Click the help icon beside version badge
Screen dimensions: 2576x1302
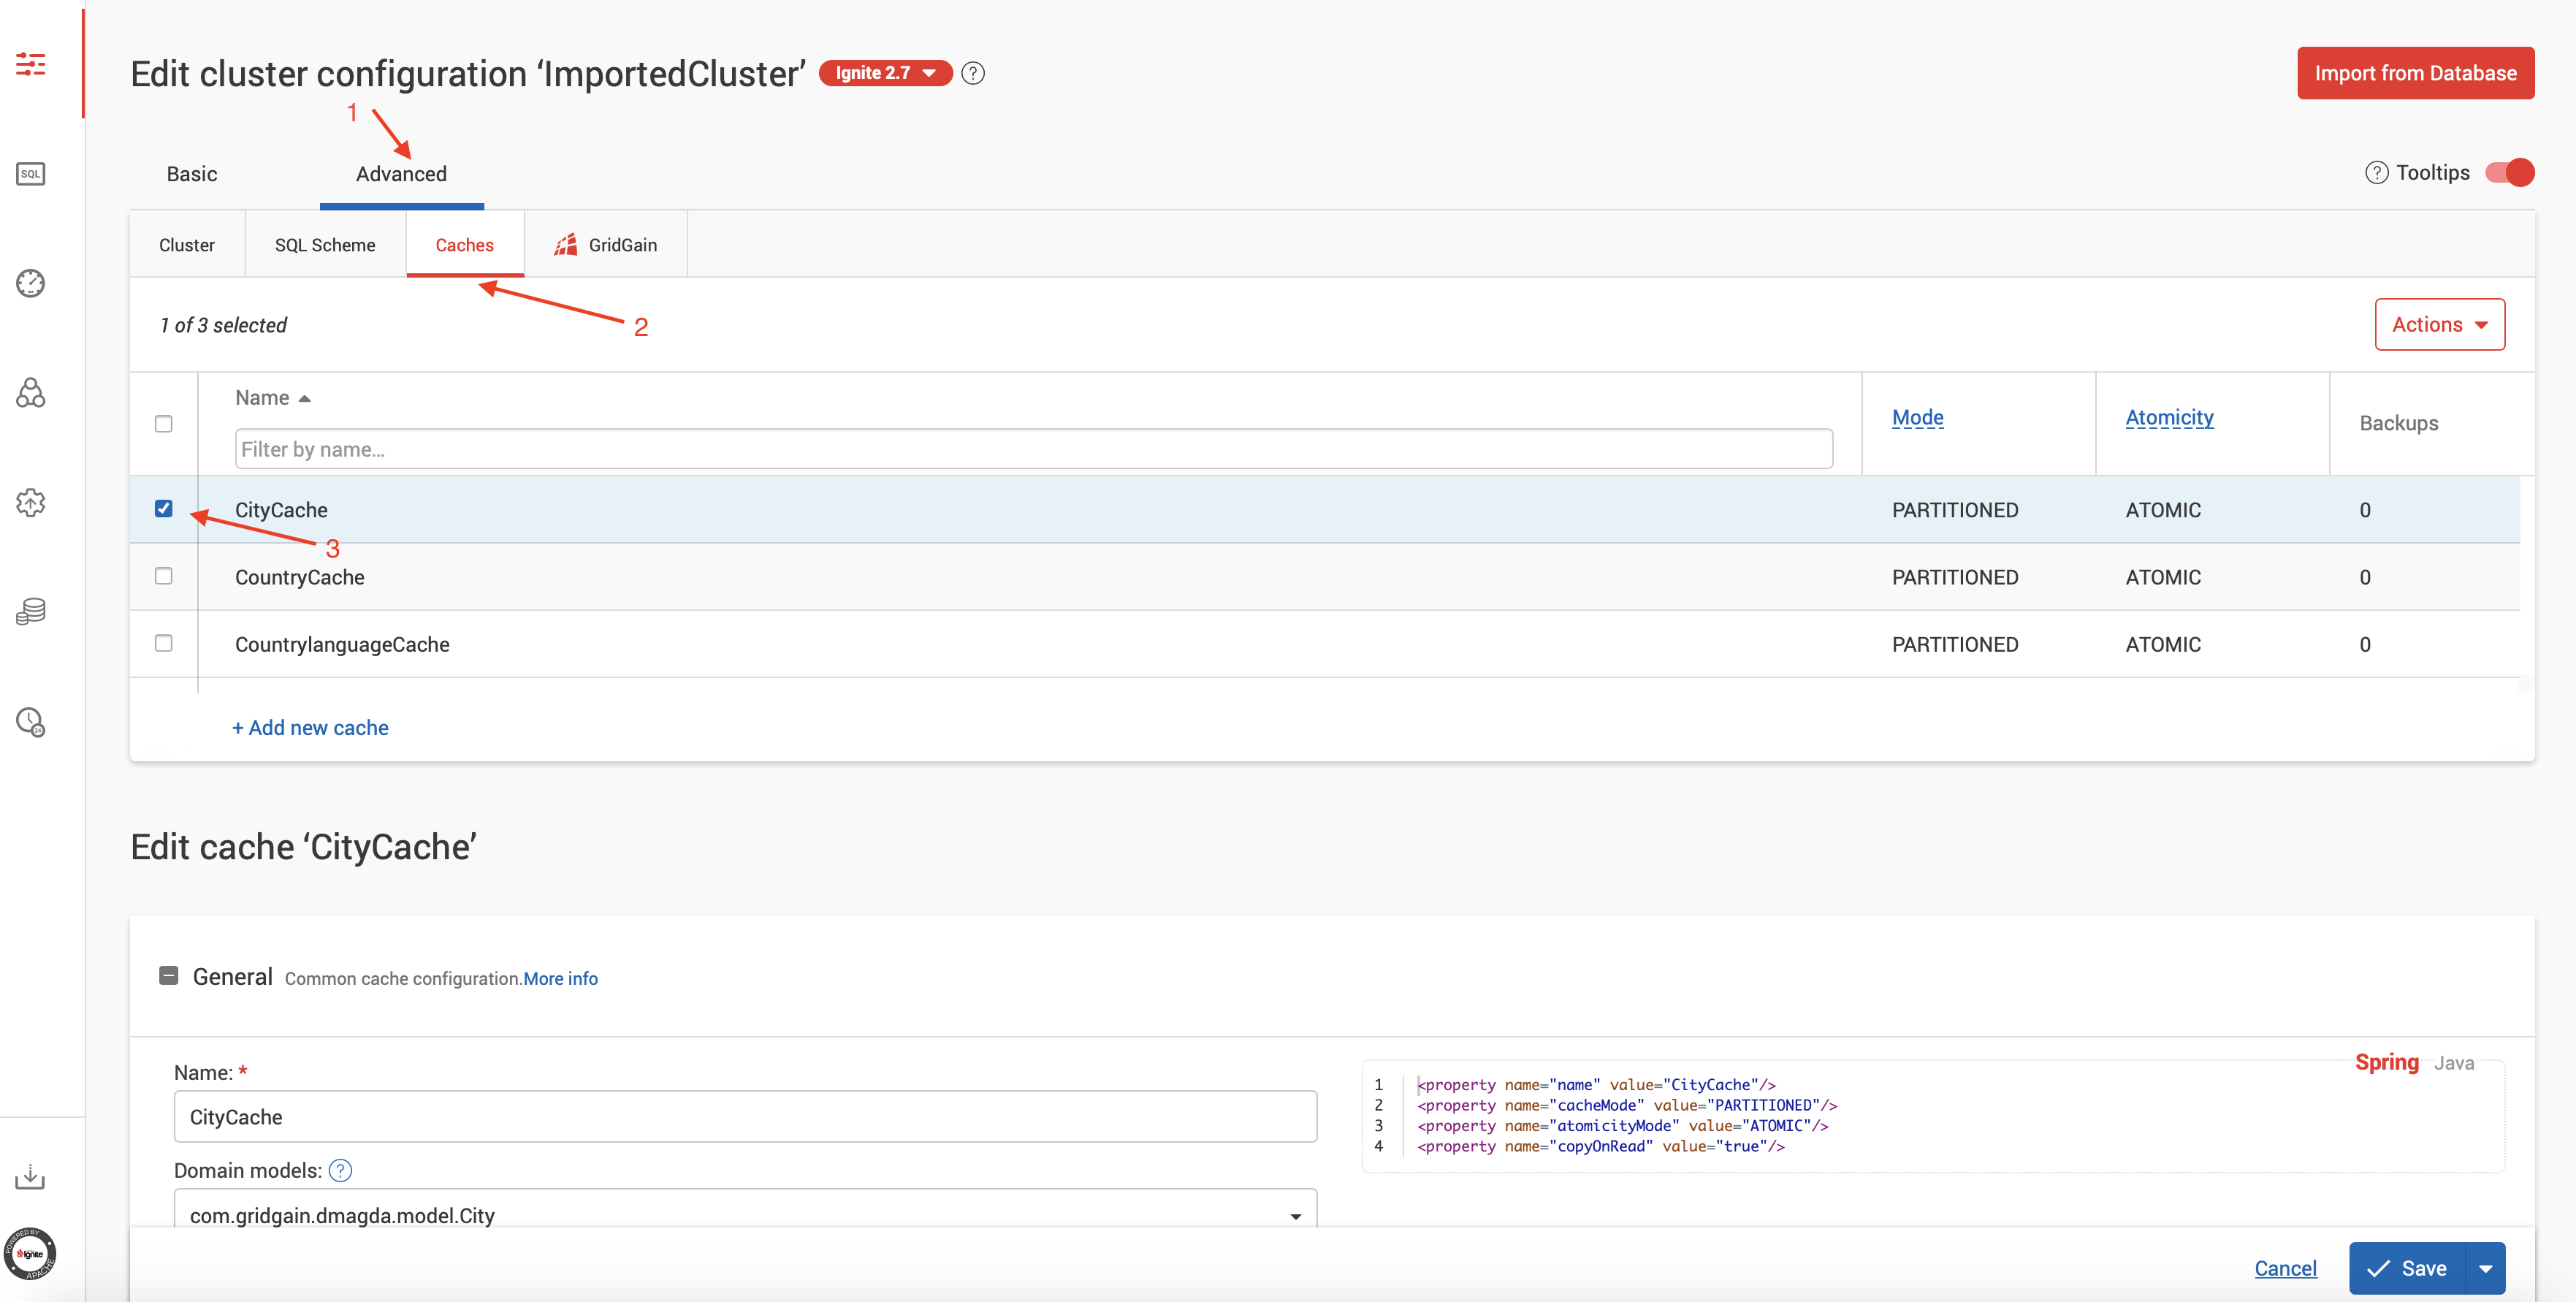click(x=972, y=73)
